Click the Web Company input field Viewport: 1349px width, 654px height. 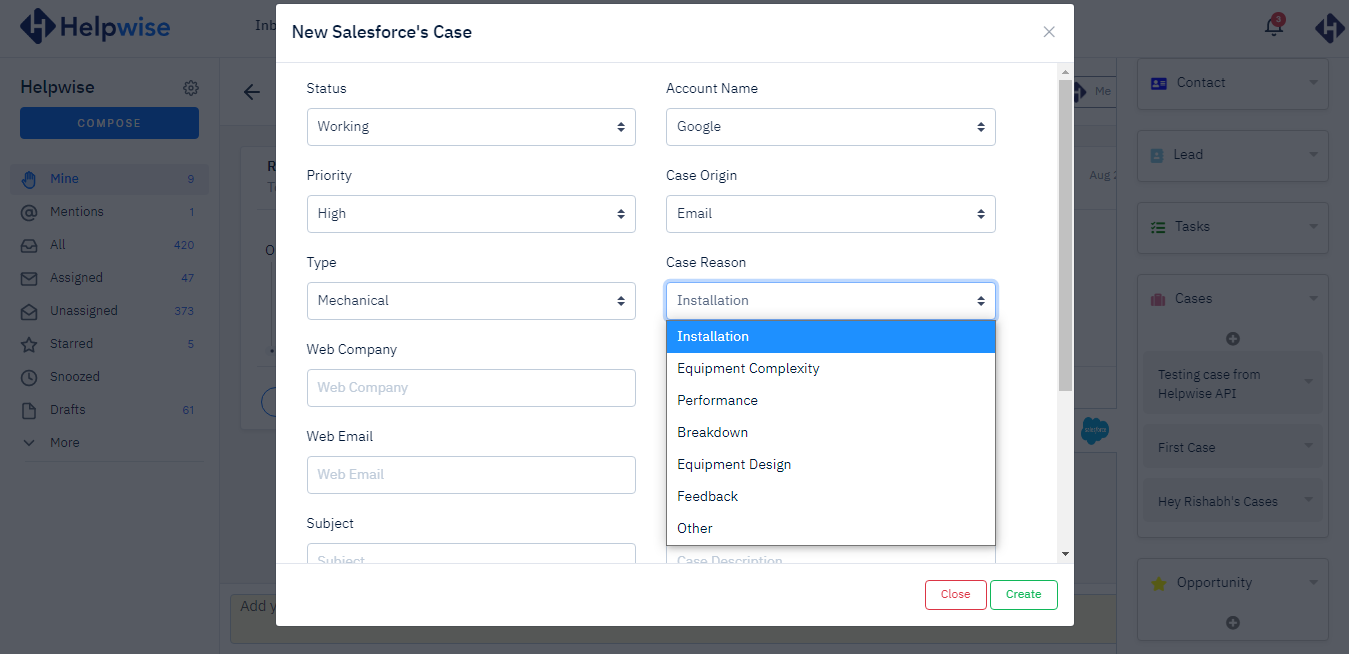(471, 388)
